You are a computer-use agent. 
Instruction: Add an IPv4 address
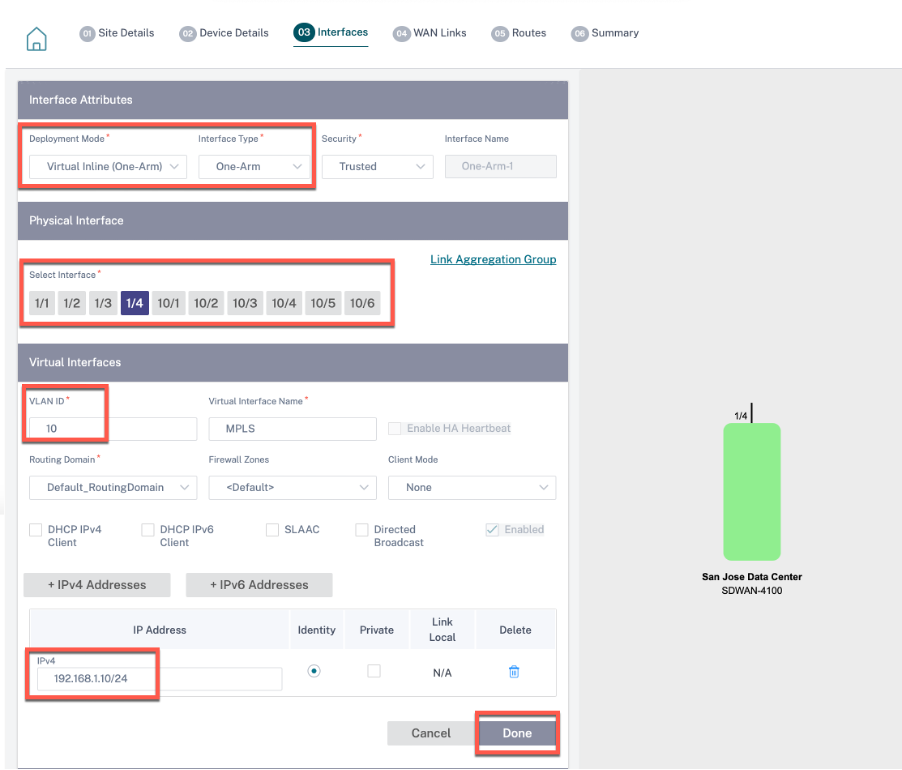click(x=97, y=585)
